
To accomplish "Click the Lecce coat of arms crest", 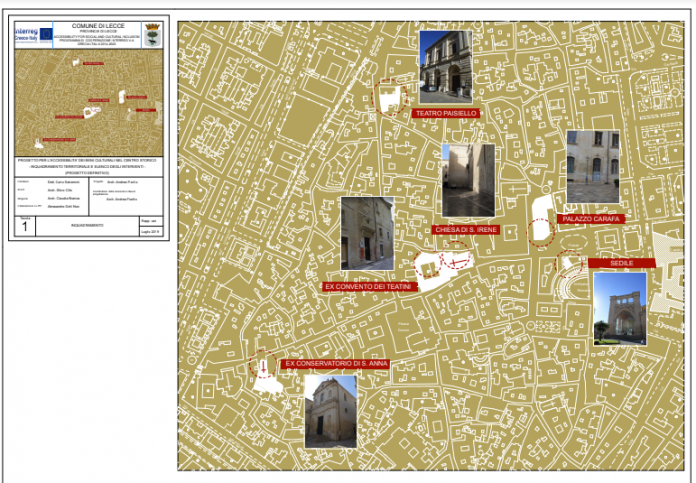I will point(152,35).
